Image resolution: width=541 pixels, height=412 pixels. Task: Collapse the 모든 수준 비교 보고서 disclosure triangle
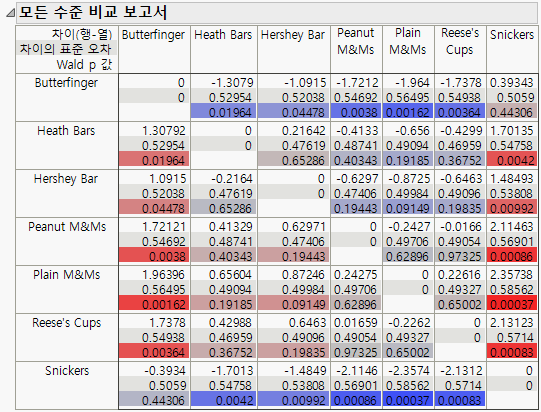tap(10, 13)
